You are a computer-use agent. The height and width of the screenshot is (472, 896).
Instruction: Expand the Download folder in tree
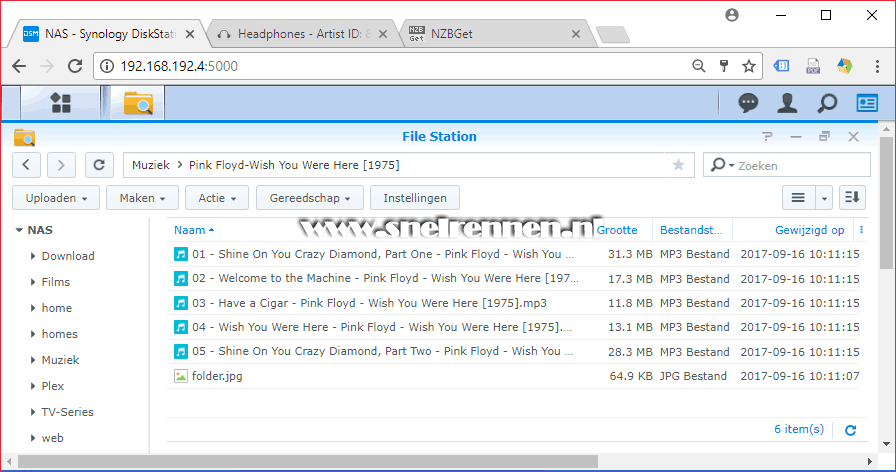[33, 256]
